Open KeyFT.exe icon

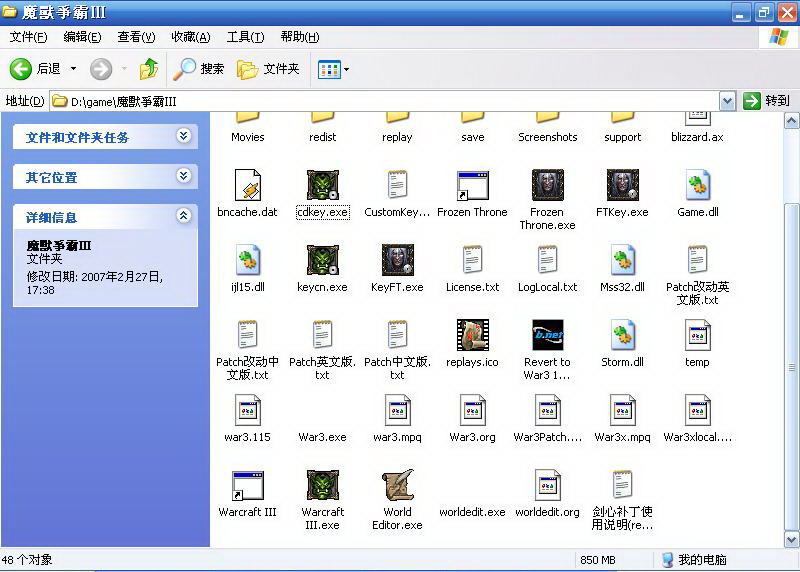(x=397, y=260)
